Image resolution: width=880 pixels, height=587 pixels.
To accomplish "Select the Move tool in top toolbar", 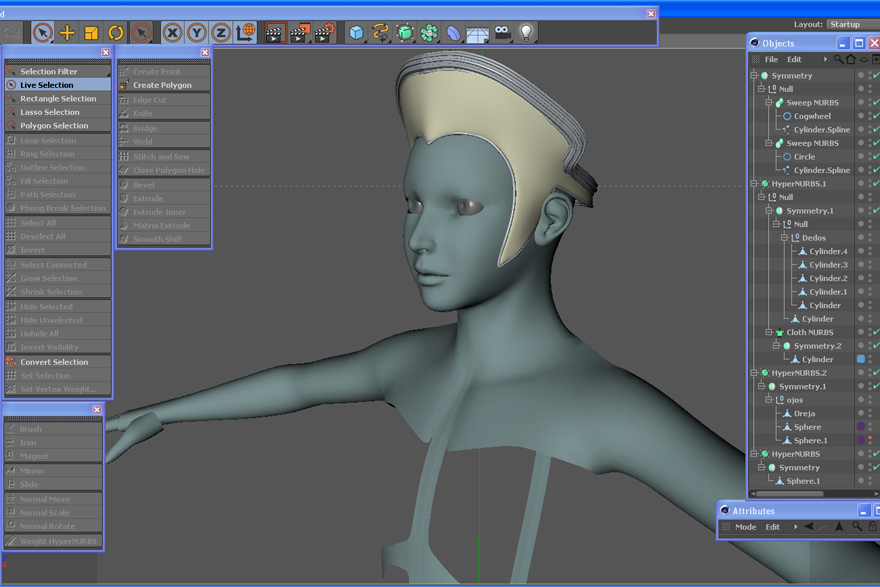I will 67,33.
